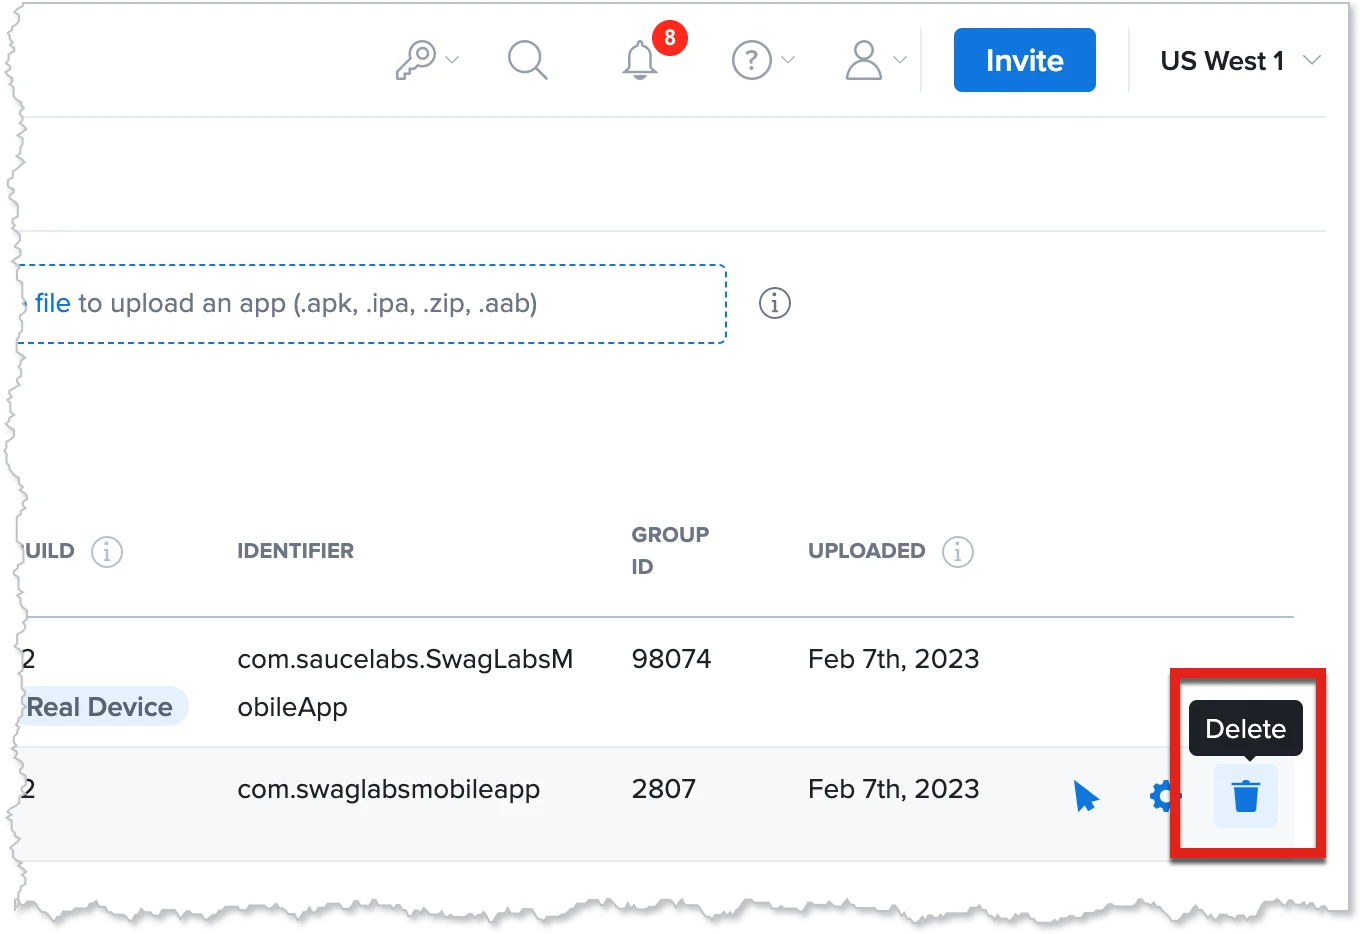Click the Invite button
Screen dimensions: 1360x934
point(1024,60)
